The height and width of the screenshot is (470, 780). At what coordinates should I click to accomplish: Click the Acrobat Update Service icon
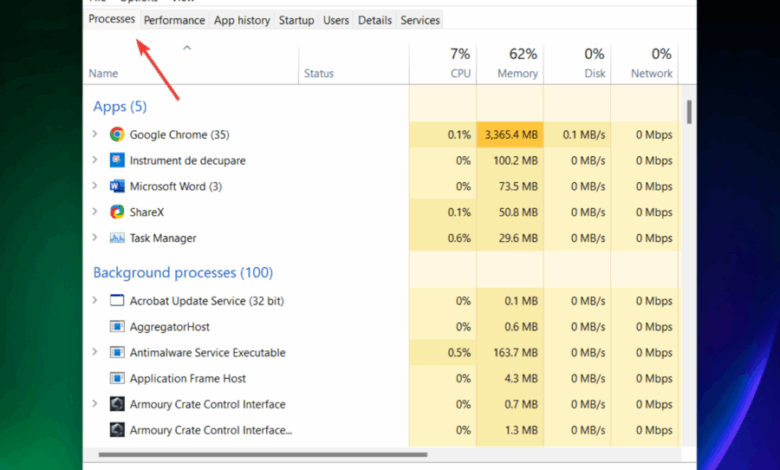[117, 300]
